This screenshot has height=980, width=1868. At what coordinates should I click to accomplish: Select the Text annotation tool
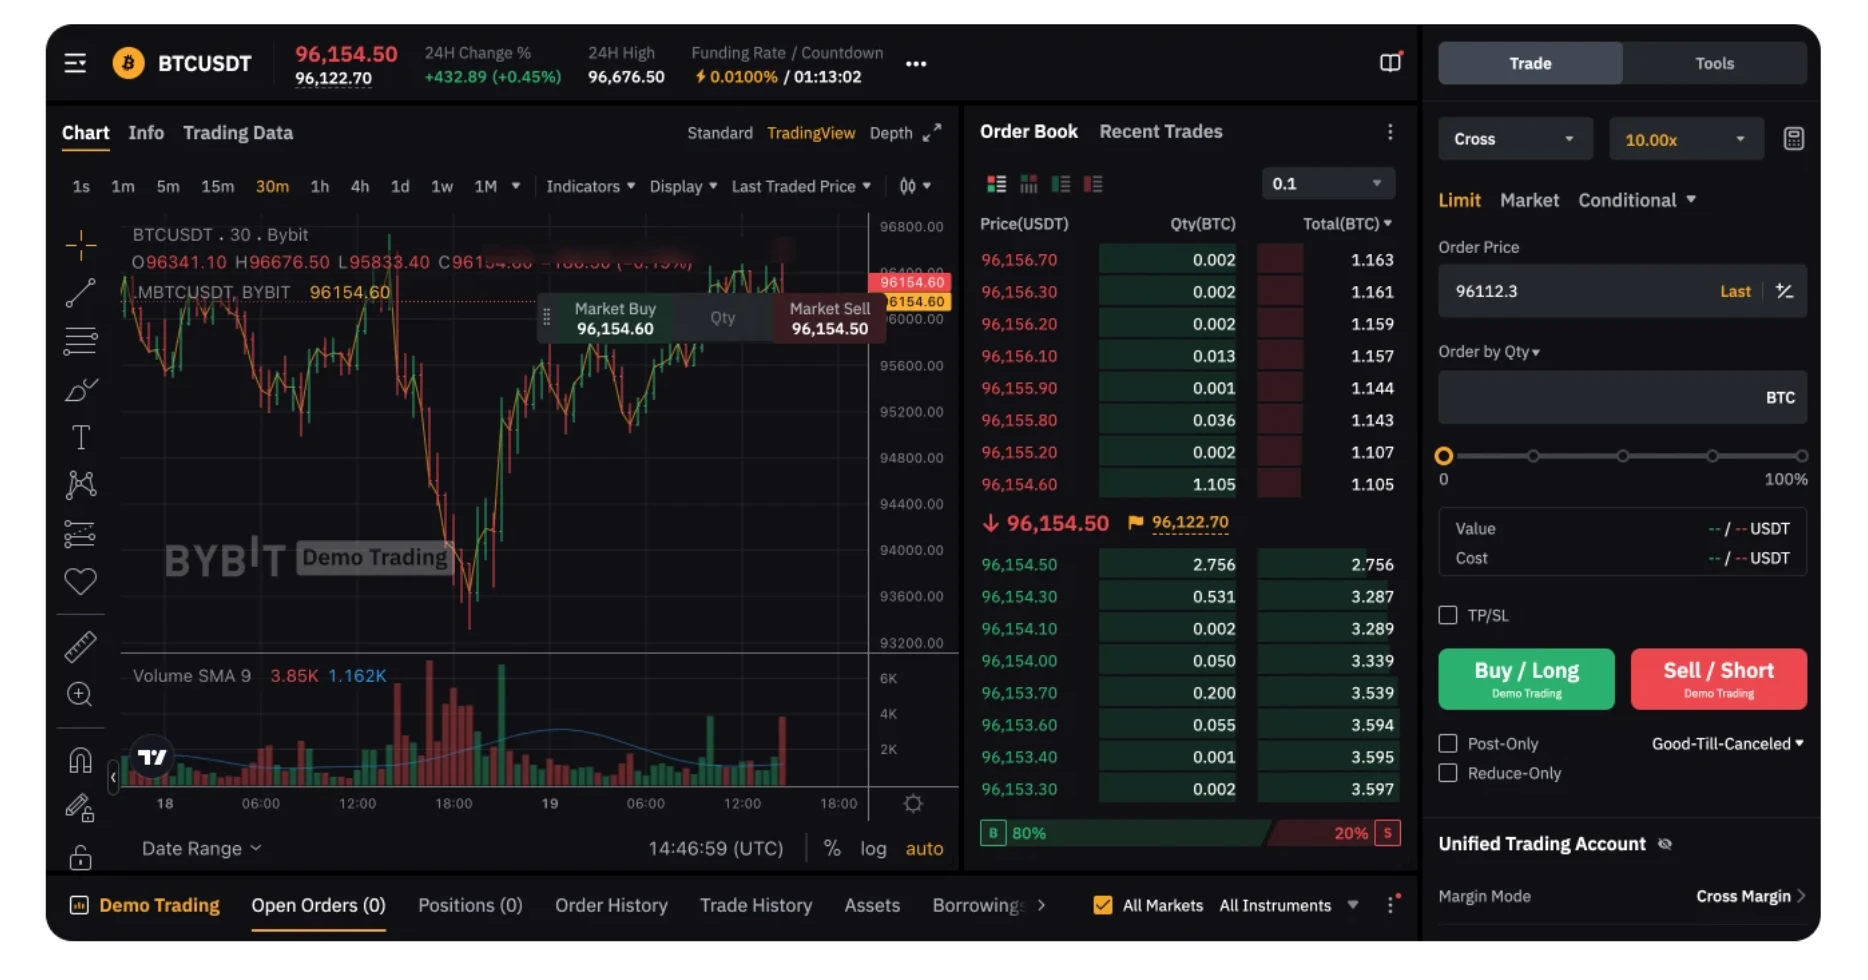80,437
